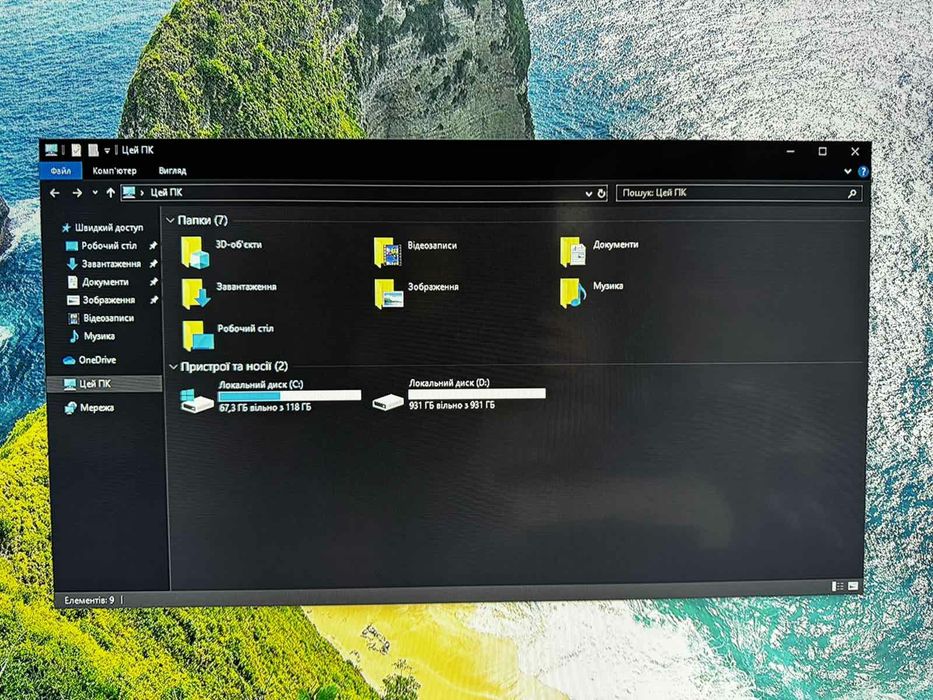The width and height of the screenshot is (933, 700).
Task: Select Зображення in the navigation pane
Action: click(x=108, y=300)
